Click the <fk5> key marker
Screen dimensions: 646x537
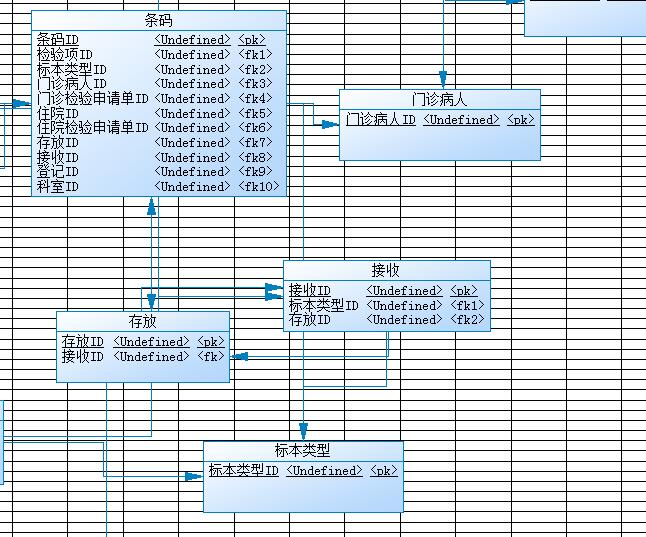tap(255, 113)
